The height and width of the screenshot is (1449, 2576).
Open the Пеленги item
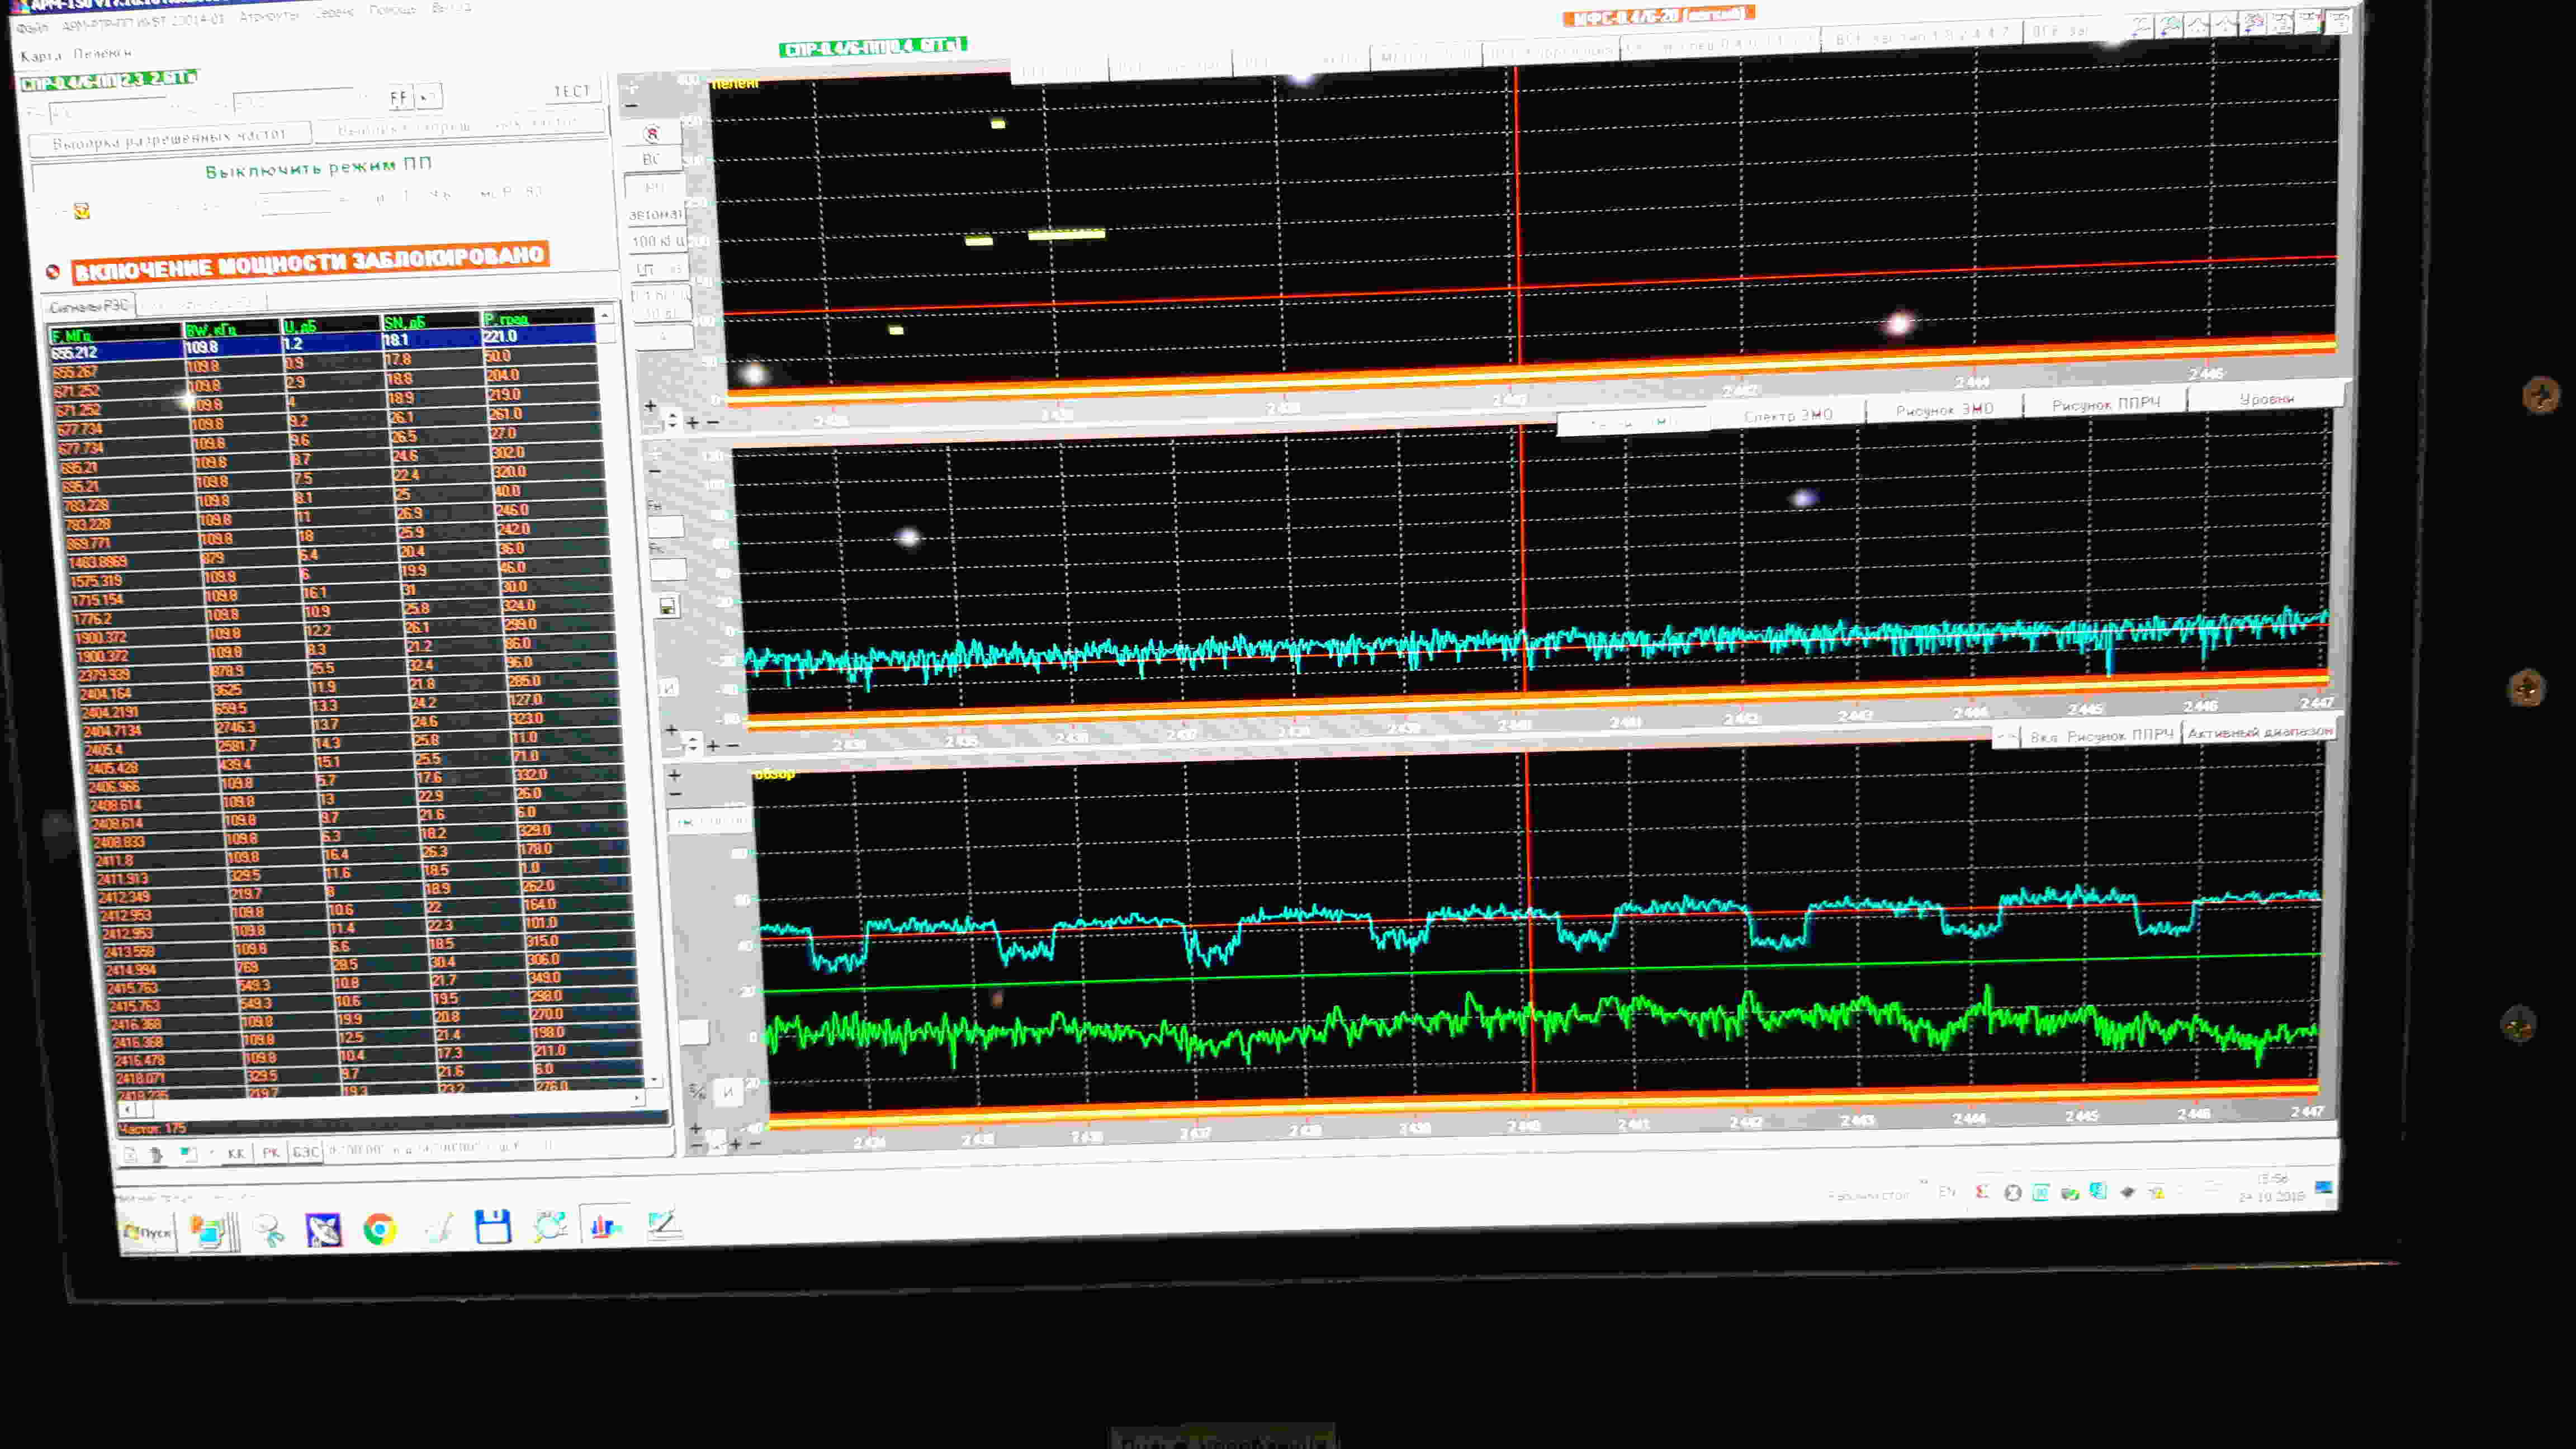102,53
